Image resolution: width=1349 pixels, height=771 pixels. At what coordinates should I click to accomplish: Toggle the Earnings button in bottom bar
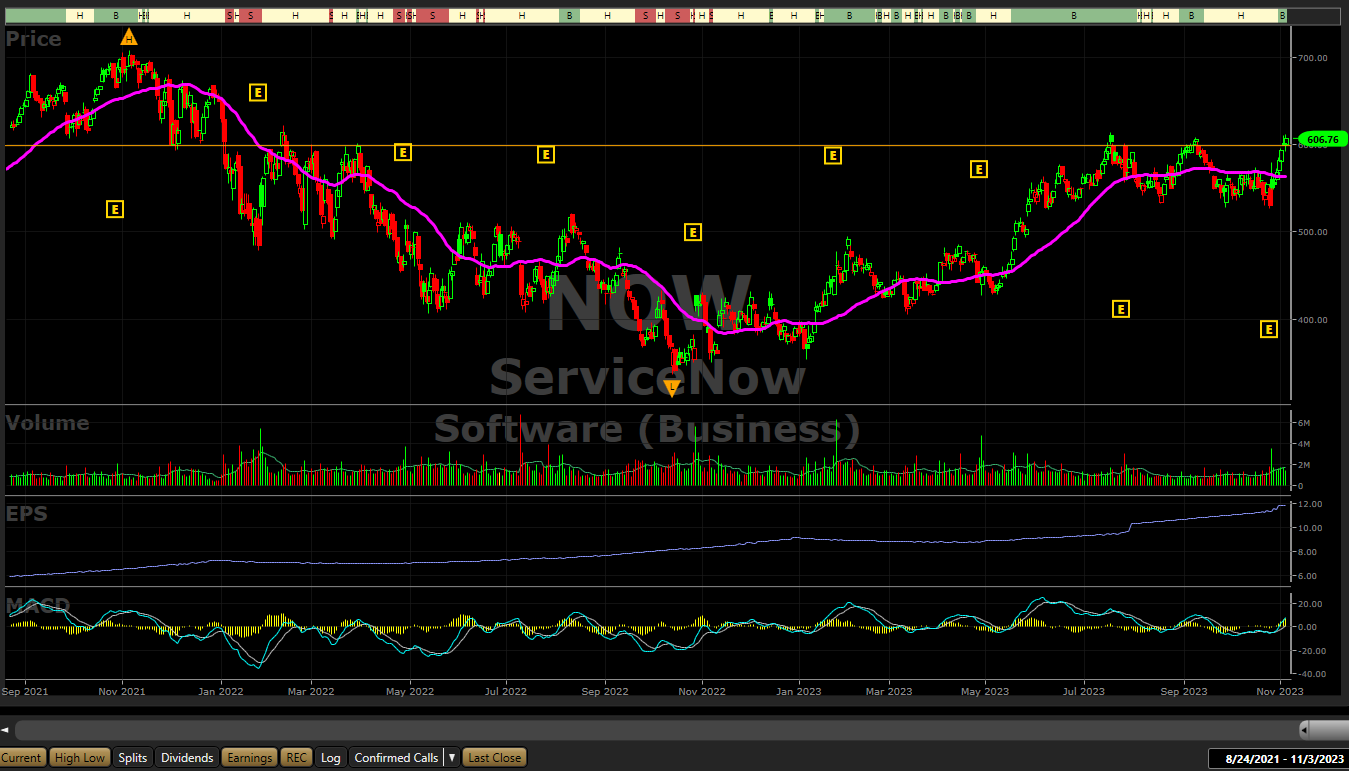[x=249, y=758]
